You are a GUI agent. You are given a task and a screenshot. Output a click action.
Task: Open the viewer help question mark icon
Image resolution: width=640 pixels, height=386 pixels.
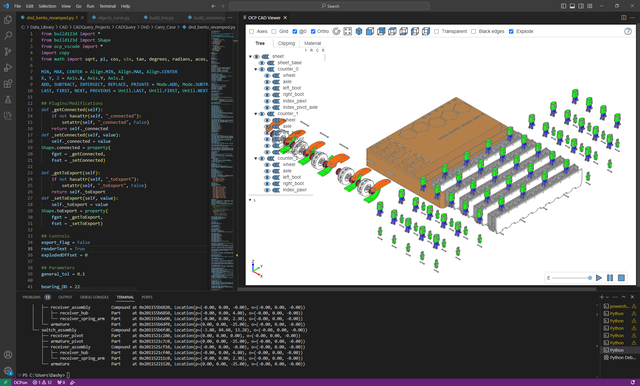(x=628, y=31)
